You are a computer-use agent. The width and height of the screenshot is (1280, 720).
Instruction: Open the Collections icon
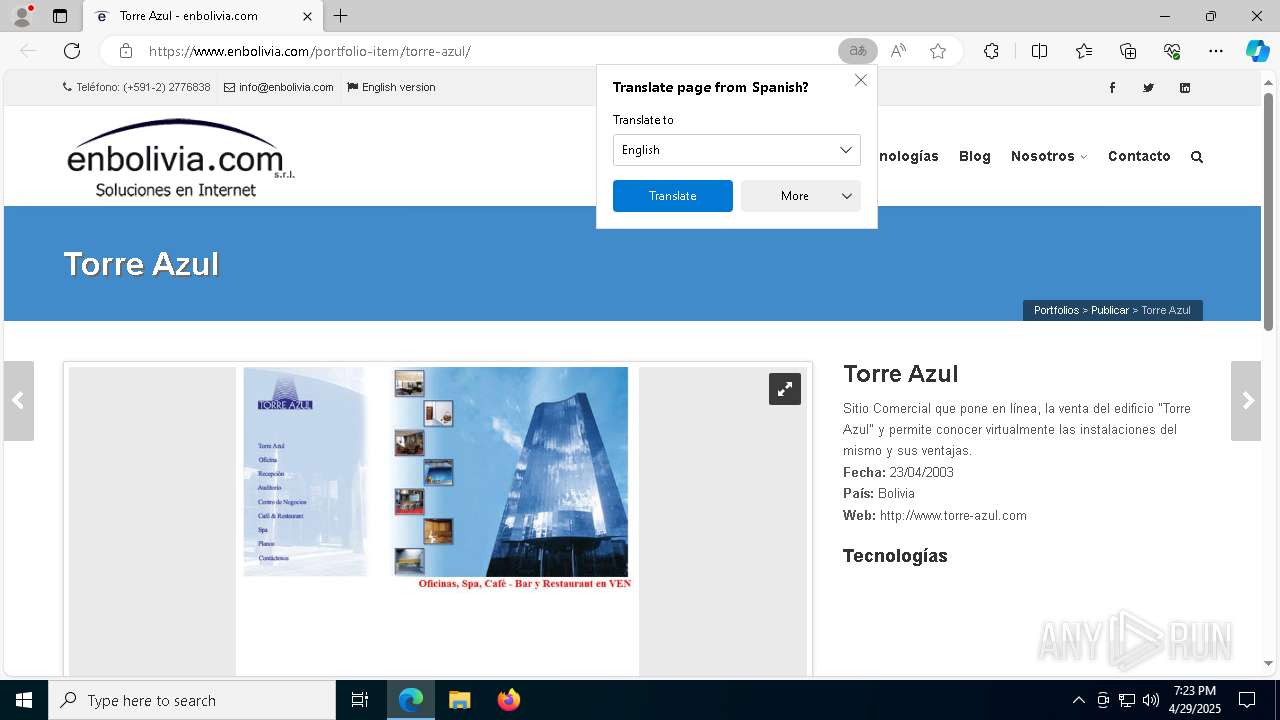[1128, 51]
